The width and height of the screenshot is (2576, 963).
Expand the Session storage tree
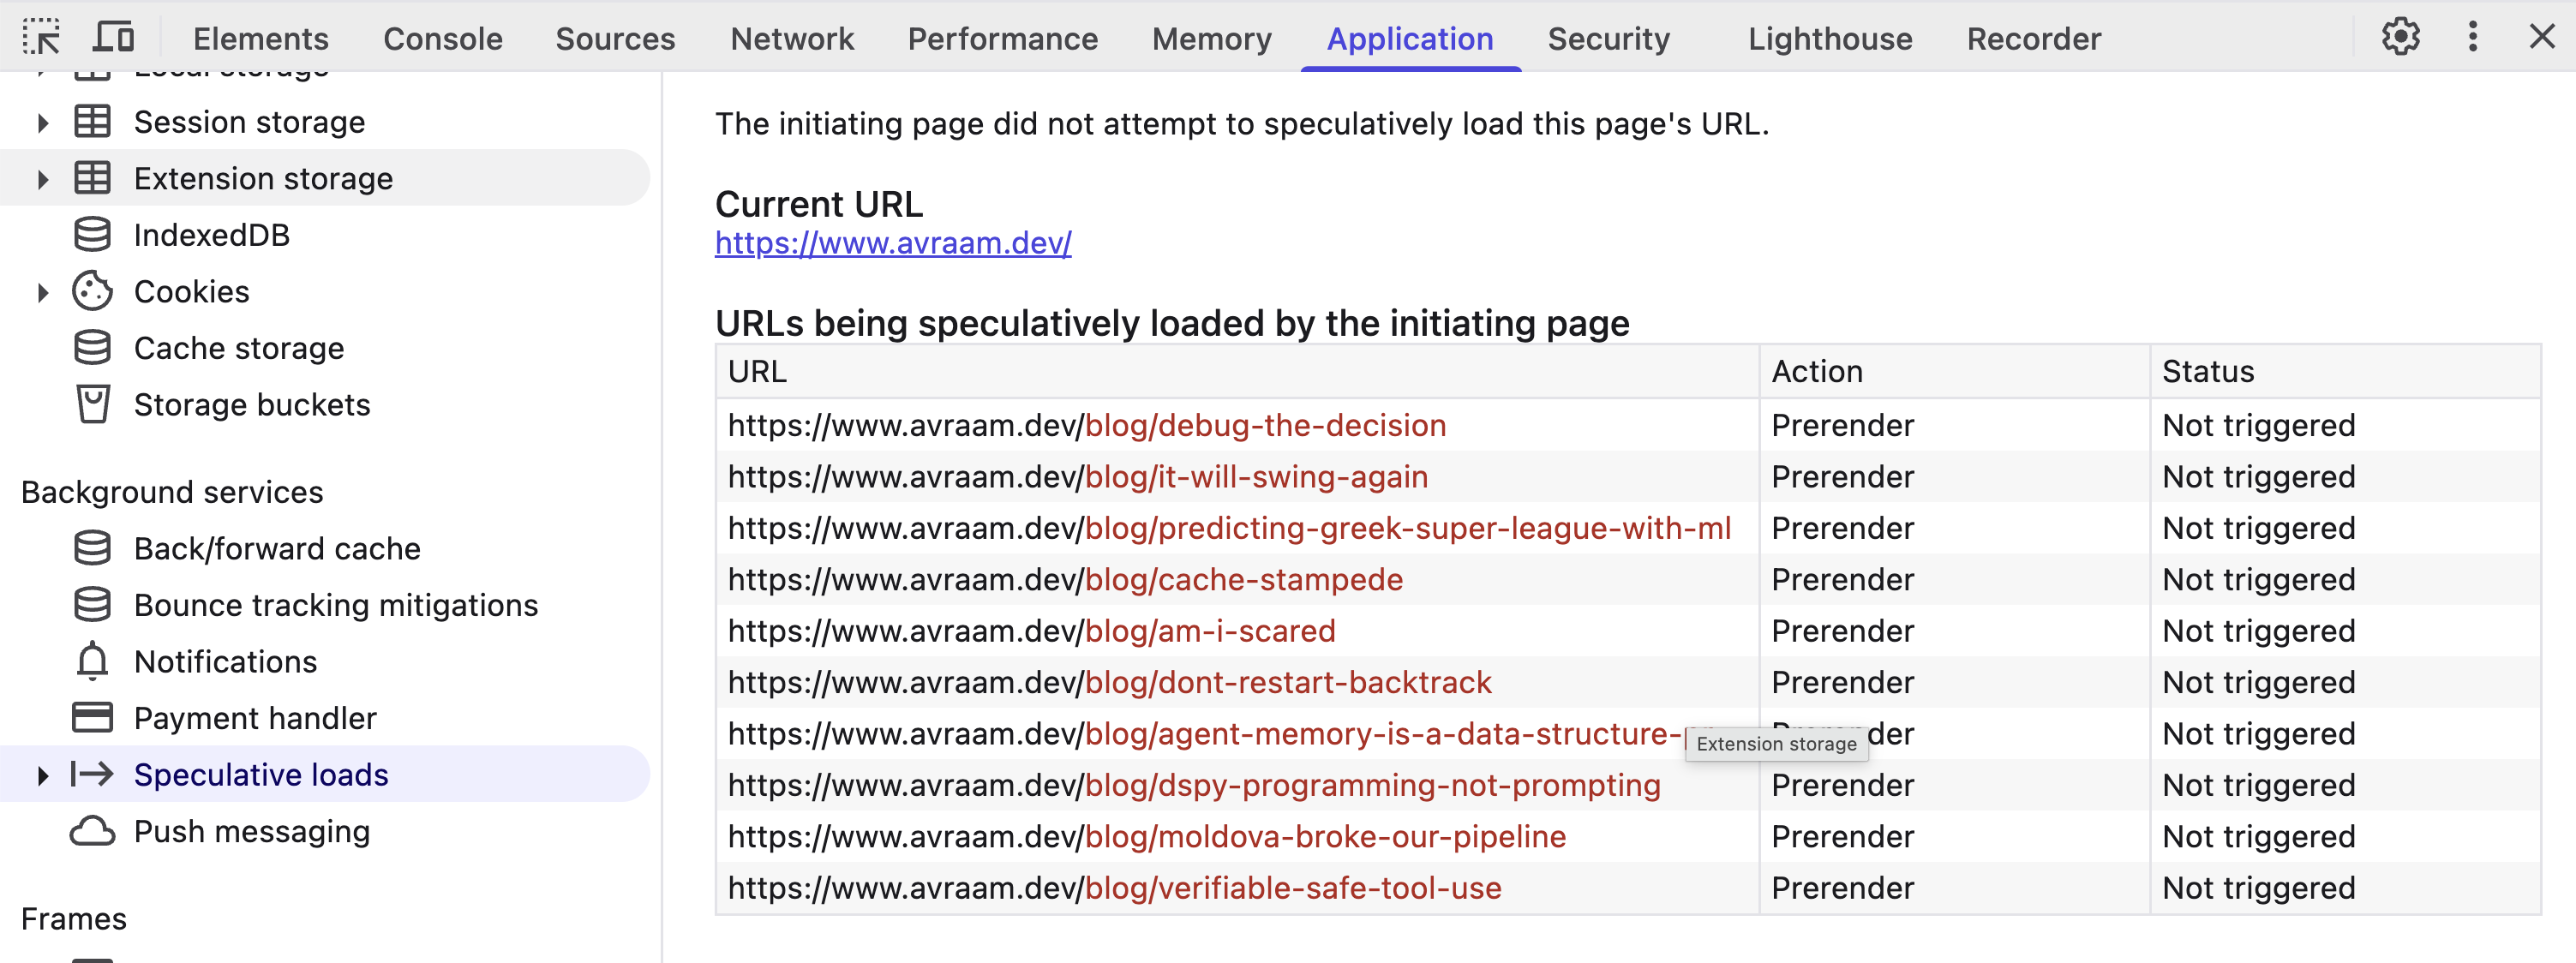(42, 122)
